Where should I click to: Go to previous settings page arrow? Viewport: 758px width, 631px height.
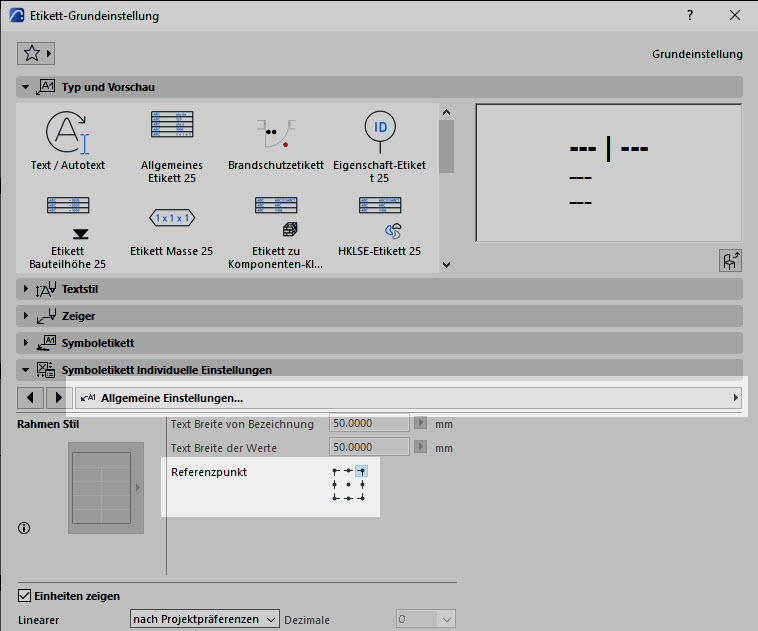[x=30, y=397]
